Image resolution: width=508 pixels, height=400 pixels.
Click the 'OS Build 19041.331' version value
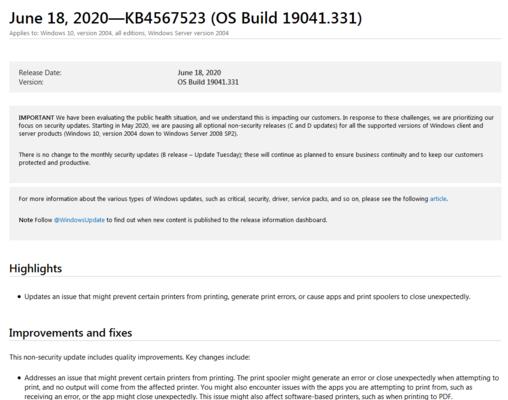(x=208, y=82)
